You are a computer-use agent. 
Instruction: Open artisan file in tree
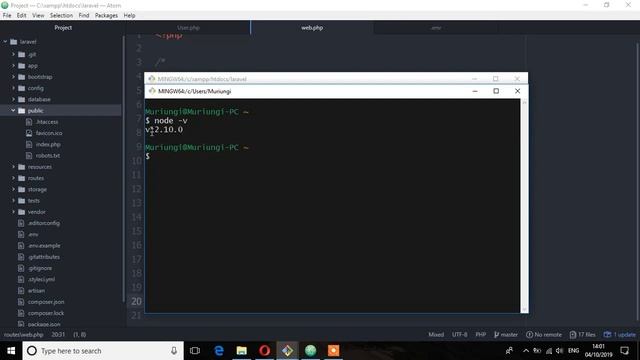pos(36,291)
